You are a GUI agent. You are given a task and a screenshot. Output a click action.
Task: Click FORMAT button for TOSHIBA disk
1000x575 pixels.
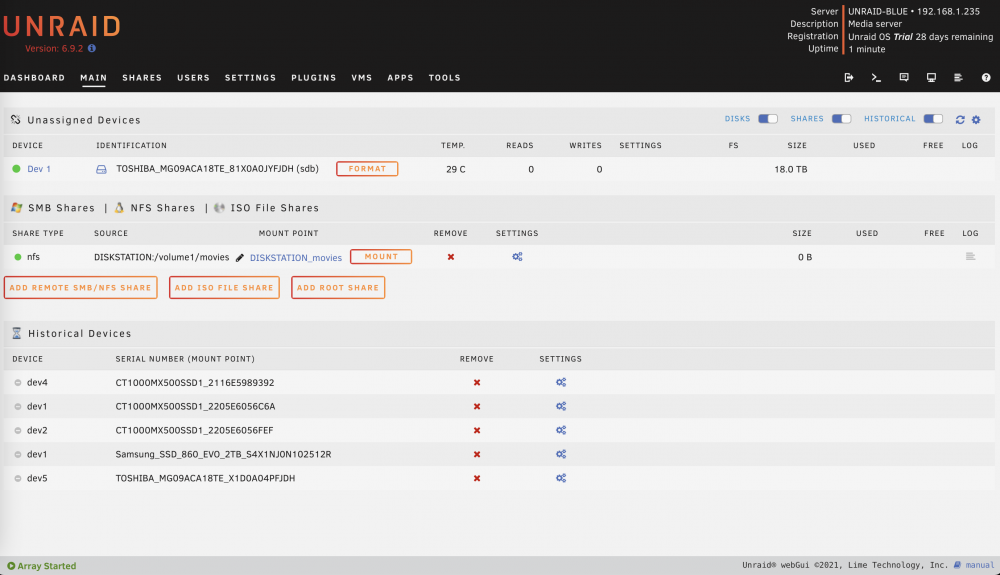click(x=367, y=169)
